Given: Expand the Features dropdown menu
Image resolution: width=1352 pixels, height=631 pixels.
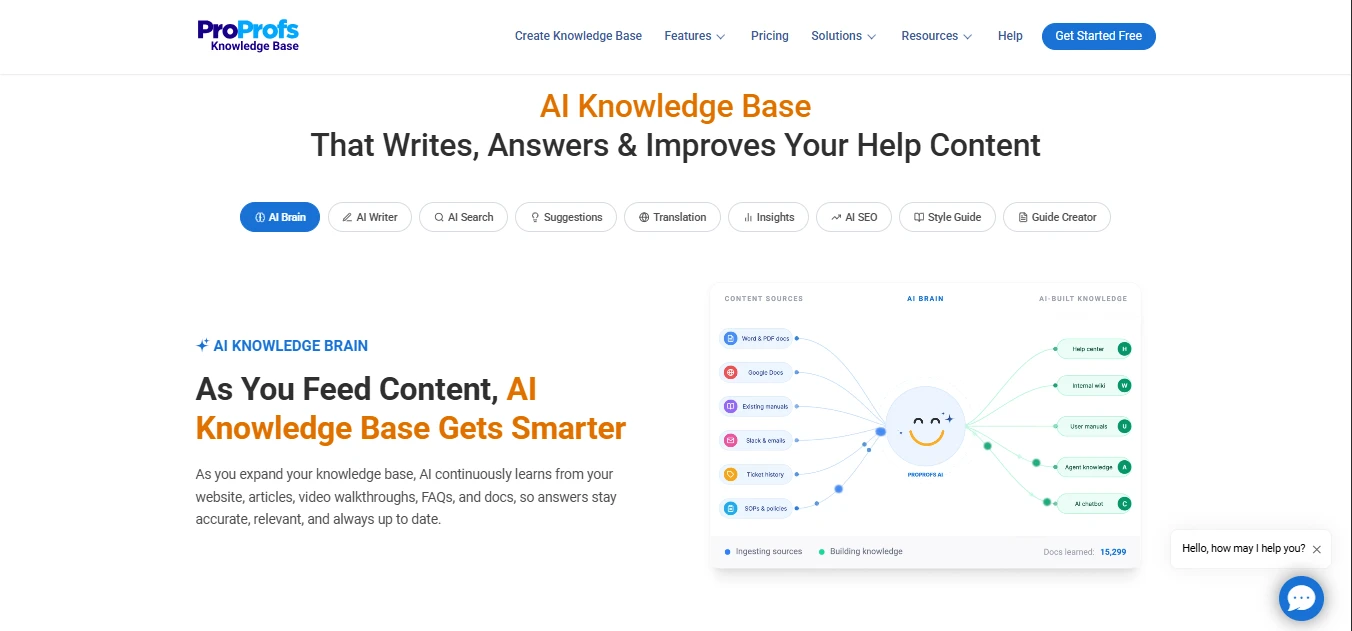Looking at the screenshot, I should click(695, 36).
